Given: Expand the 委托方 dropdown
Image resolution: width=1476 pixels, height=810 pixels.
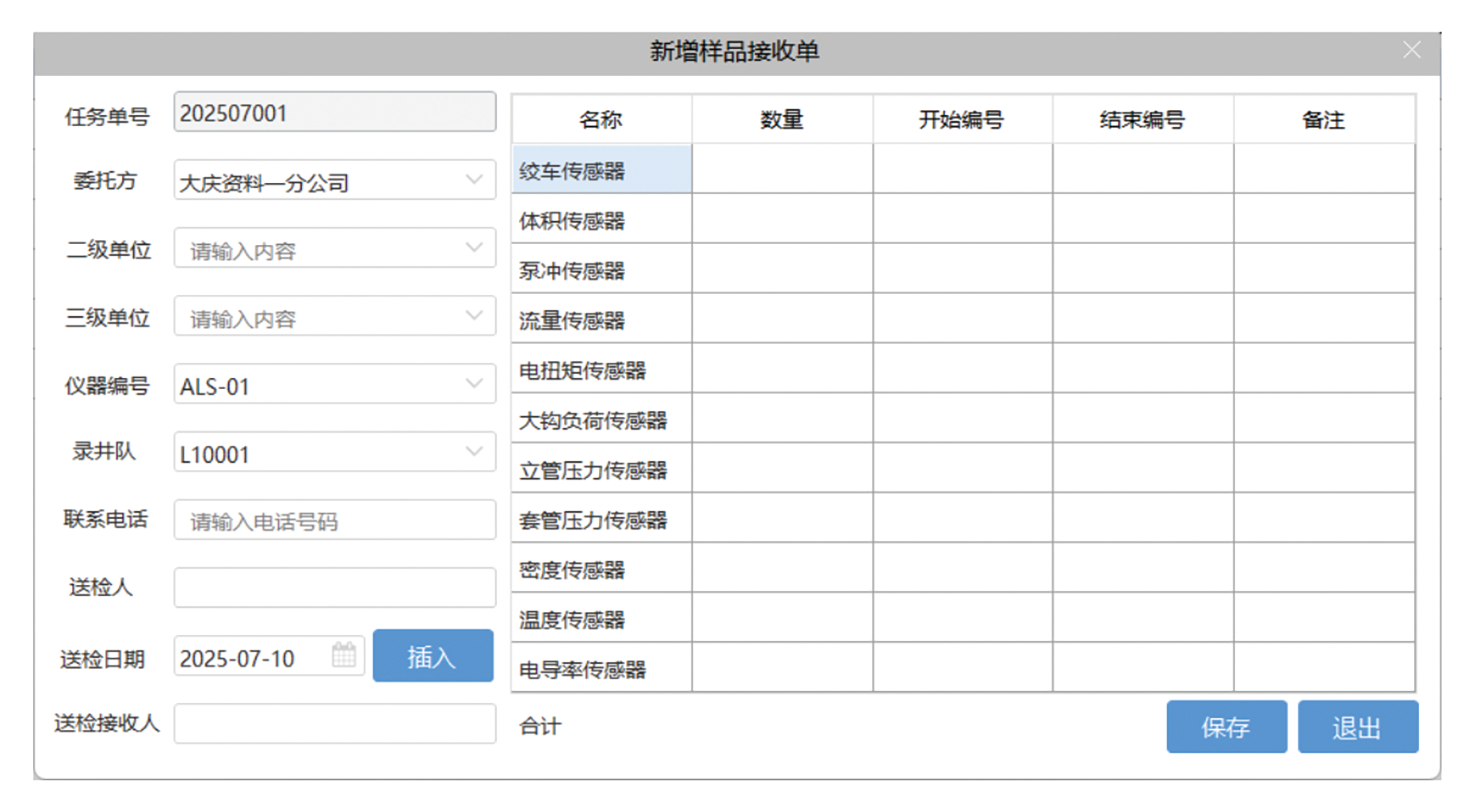Looking at the screenshot, I should pos(474,180).
